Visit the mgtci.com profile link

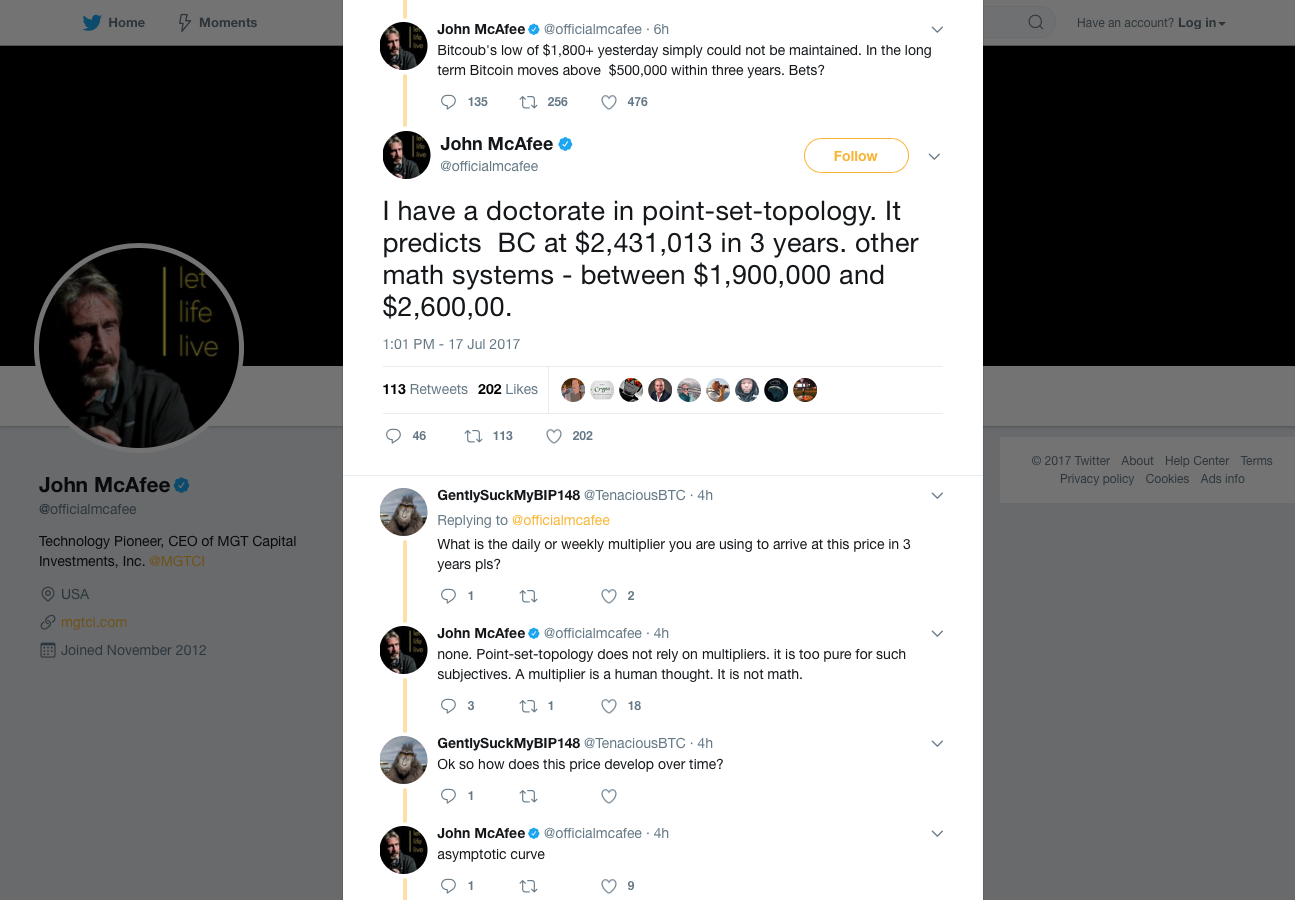click(x=94, y=621)
